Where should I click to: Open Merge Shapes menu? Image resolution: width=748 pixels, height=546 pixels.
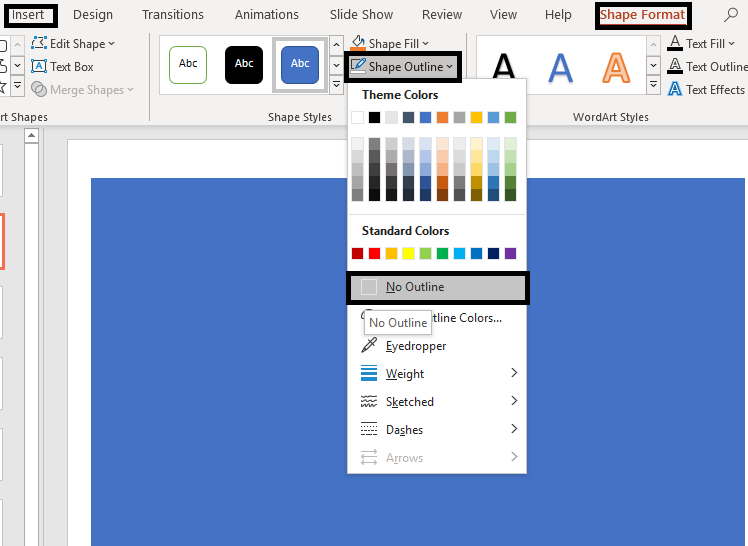point(82,90)
